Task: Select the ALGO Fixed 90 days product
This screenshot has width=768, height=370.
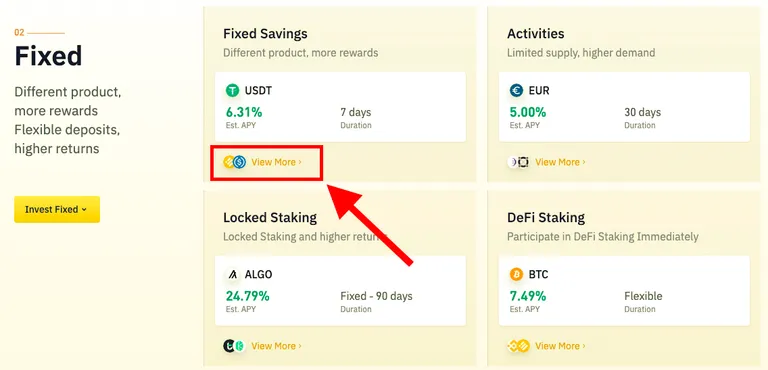Action: click(x=340, y=290)
